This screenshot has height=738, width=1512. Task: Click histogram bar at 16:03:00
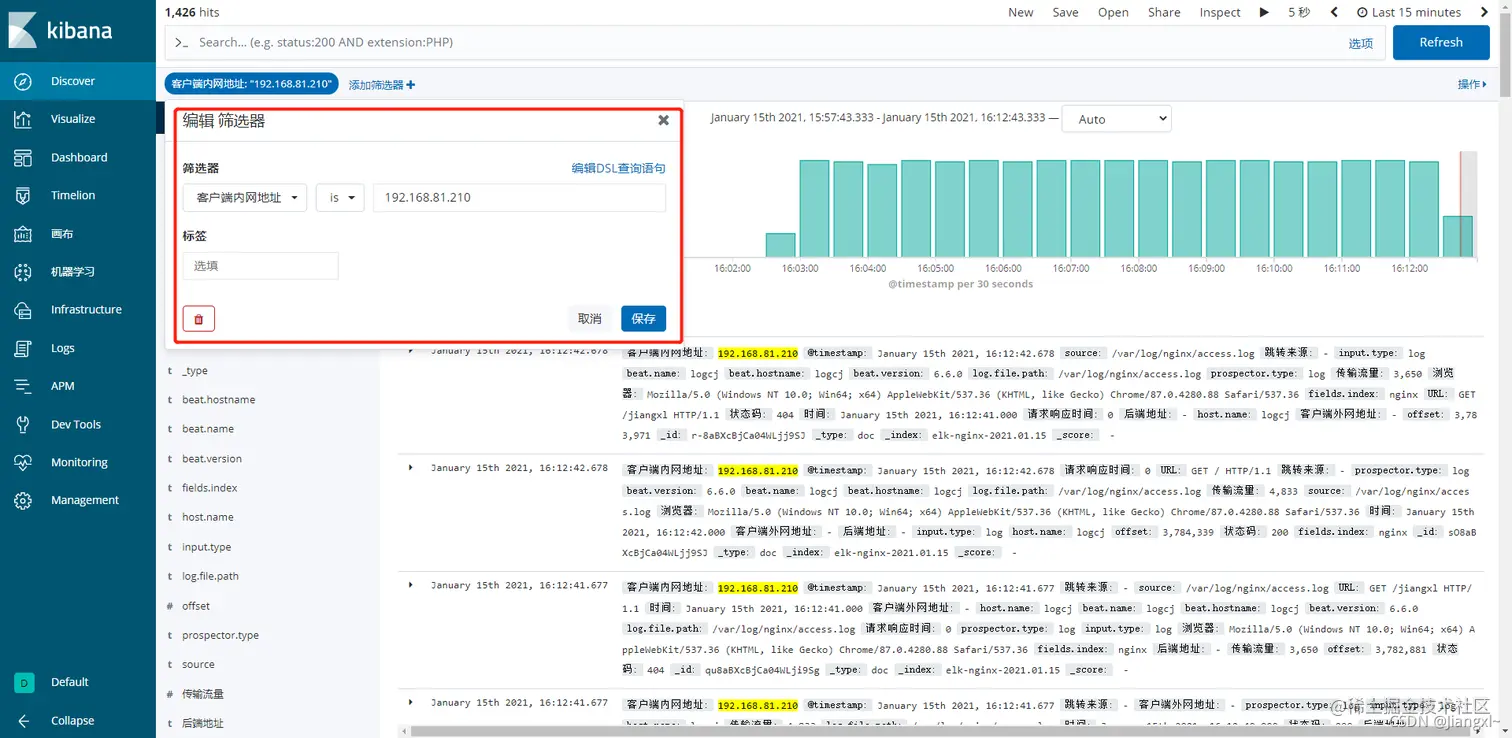(814, 208)
